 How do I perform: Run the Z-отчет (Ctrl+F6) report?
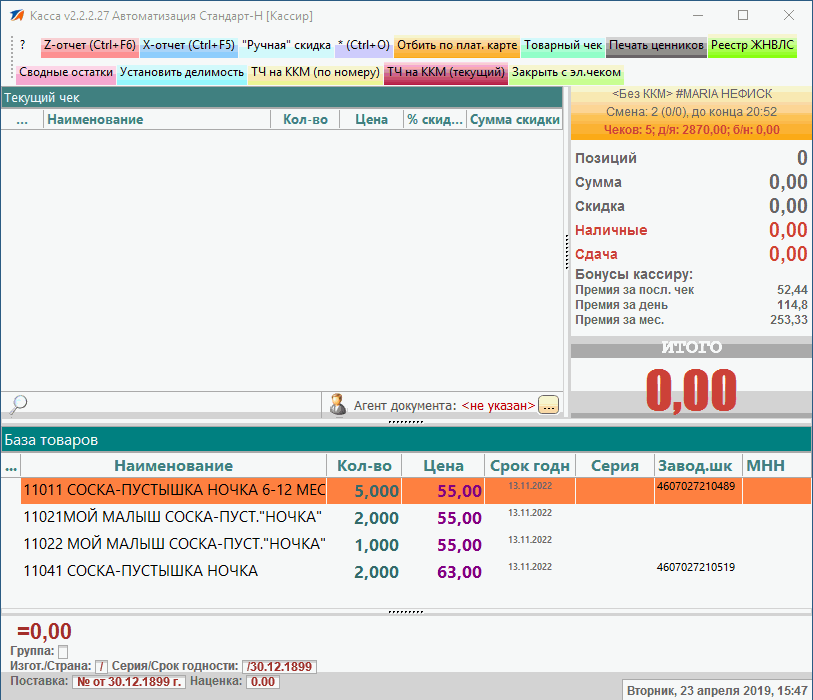click(89, 46)
